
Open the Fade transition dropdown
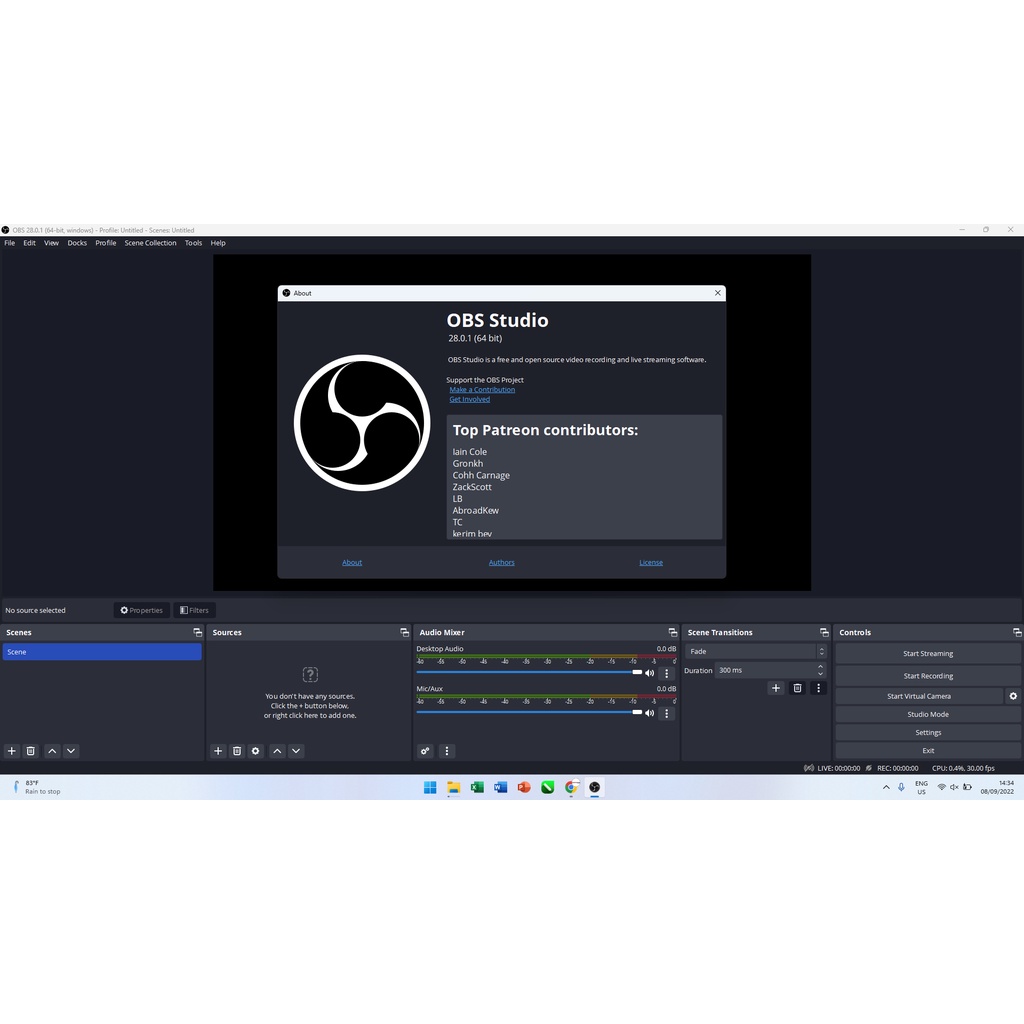pyautogui.click(x=756, y=651)
